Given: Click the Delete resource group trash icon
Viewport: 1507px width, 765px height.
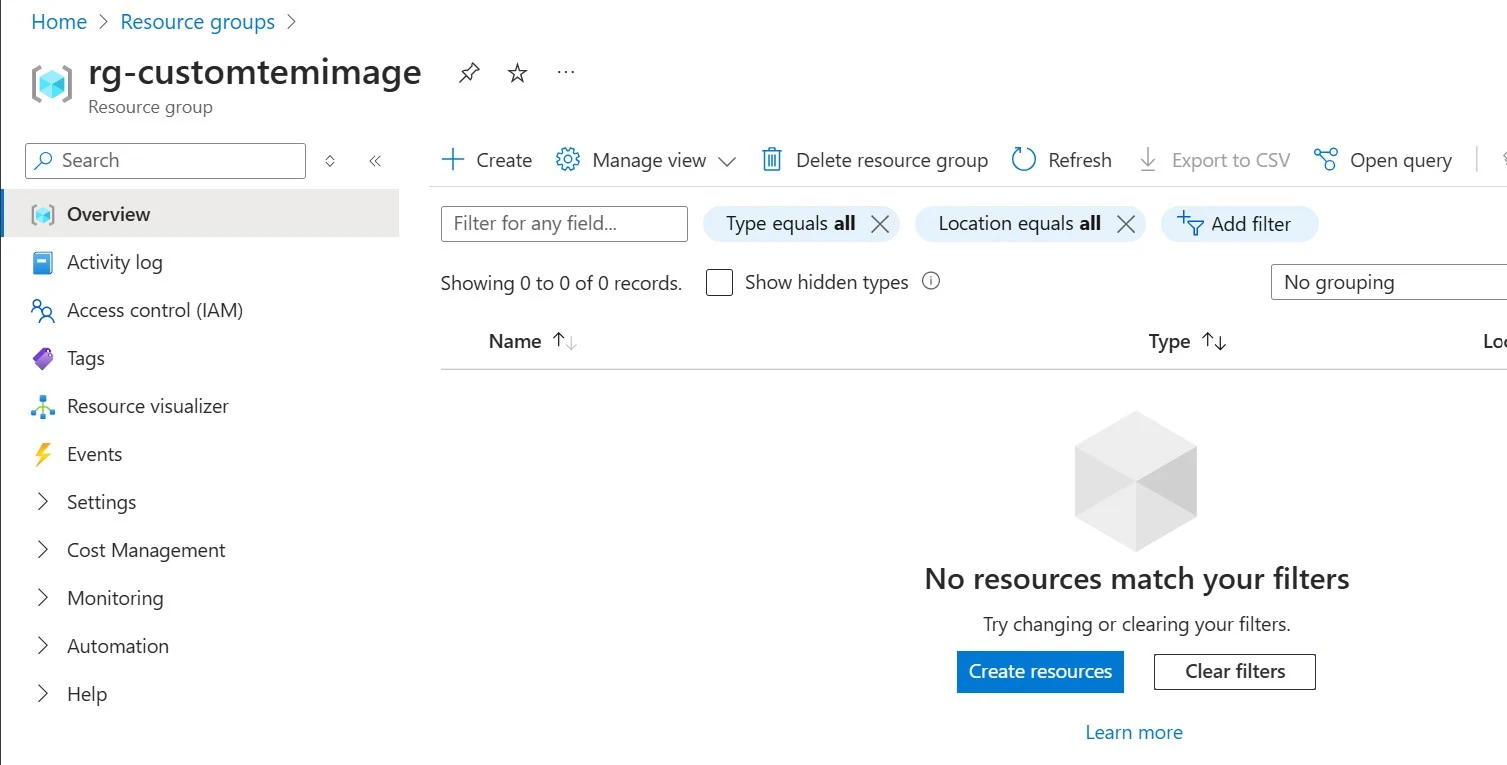Looking at the screenshot, I should pyautogui.click(x=772, y=160).
